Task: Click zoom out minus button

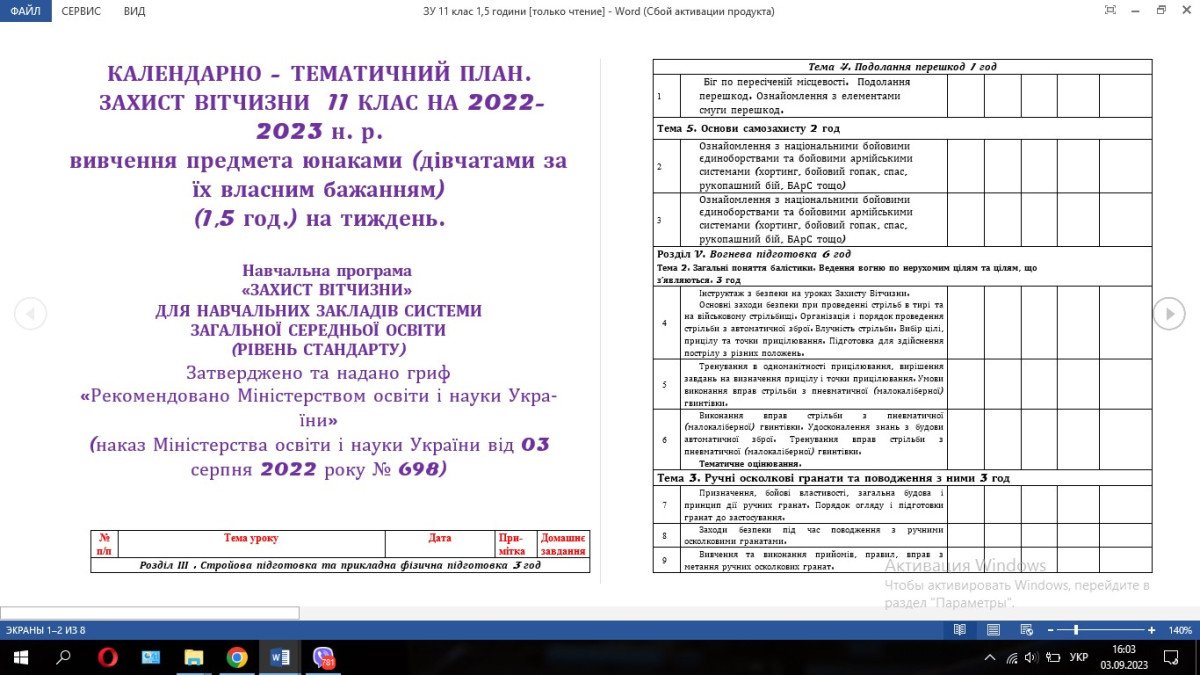Action: coord(1051,630)
